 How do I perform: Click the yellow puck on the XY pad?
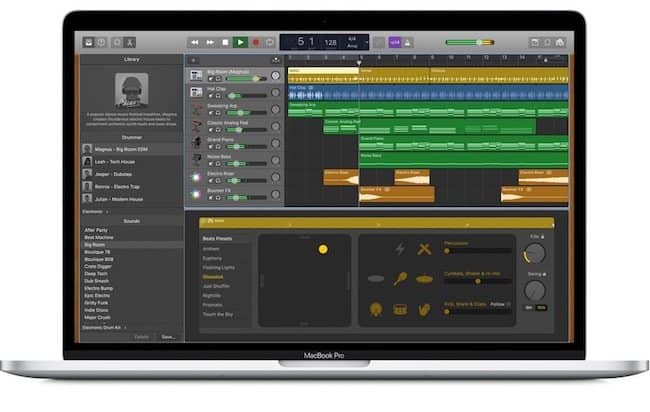pos(323,249)
